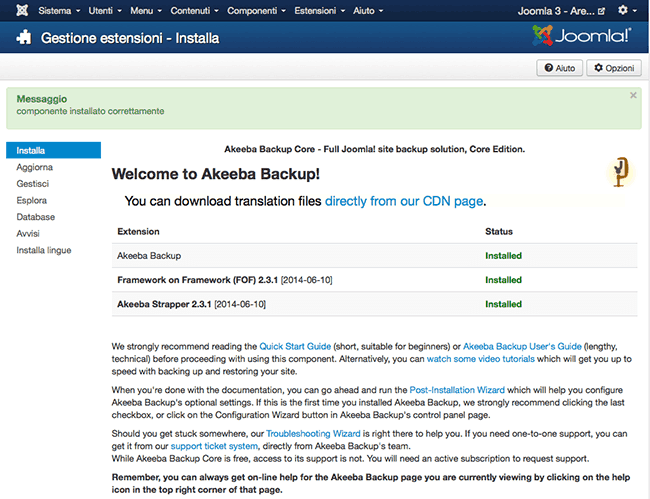This screenshot has width=650, height=499.
Task: Select Installa in the sidebar
Action: point(53,150)
